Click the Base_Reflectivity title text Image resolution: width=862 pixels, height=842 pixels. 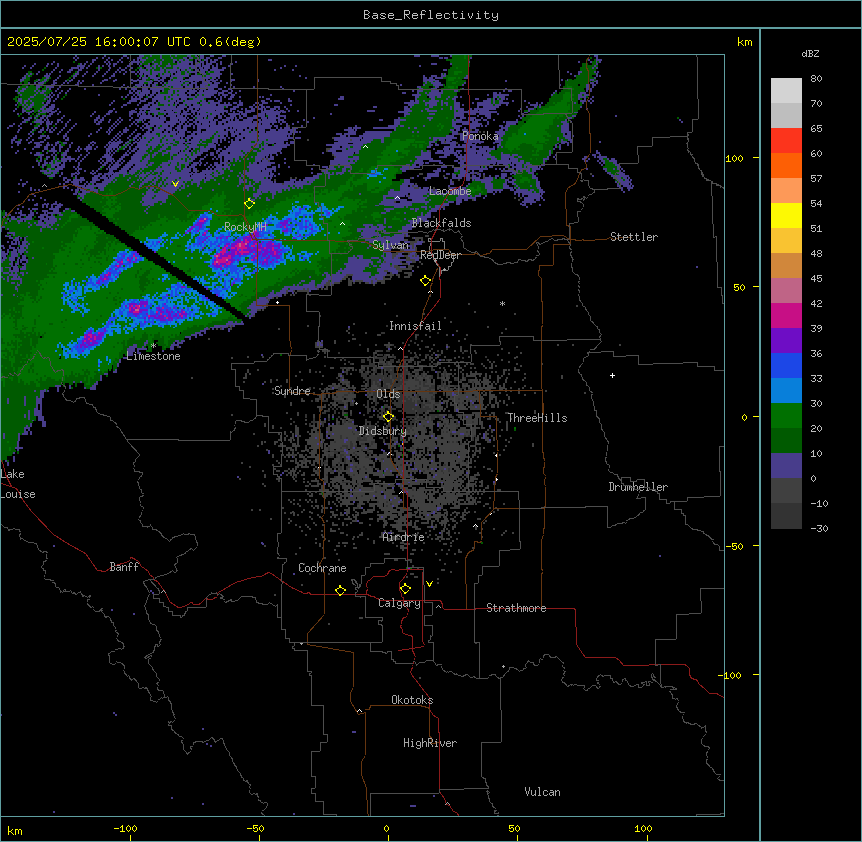tap(431, 15)
